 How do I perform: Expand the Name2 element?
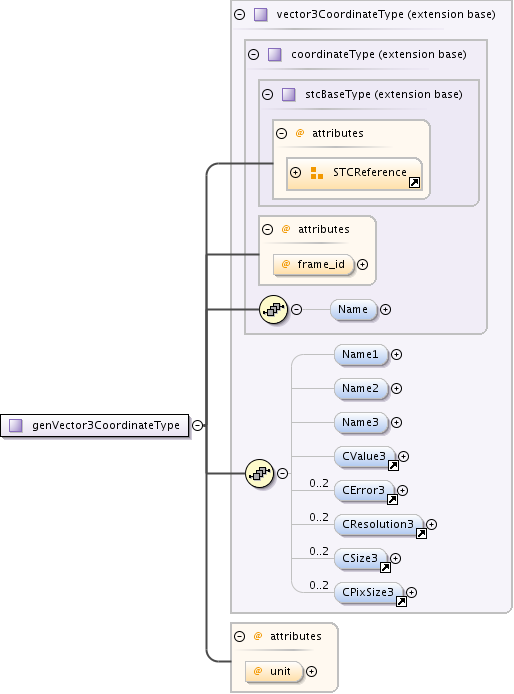click(x=396, y=389)
